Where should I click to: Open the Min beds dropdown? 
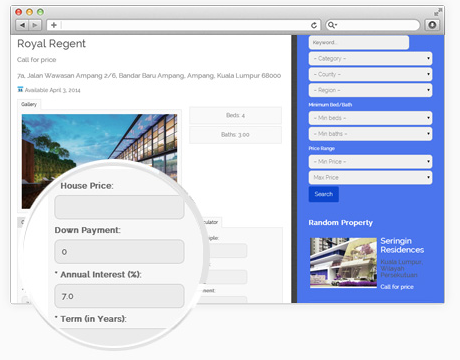pyautogui.click(x=370, y=118)
